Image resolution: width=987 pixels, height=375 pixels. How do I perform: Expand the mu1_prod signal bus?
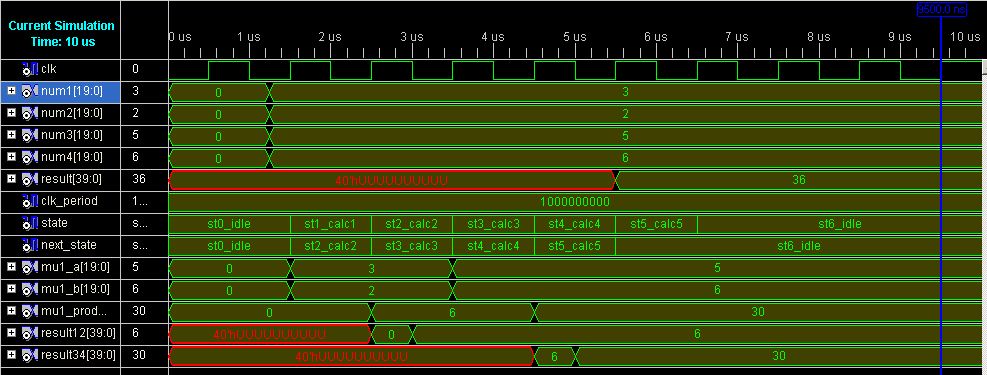[12, 311]
